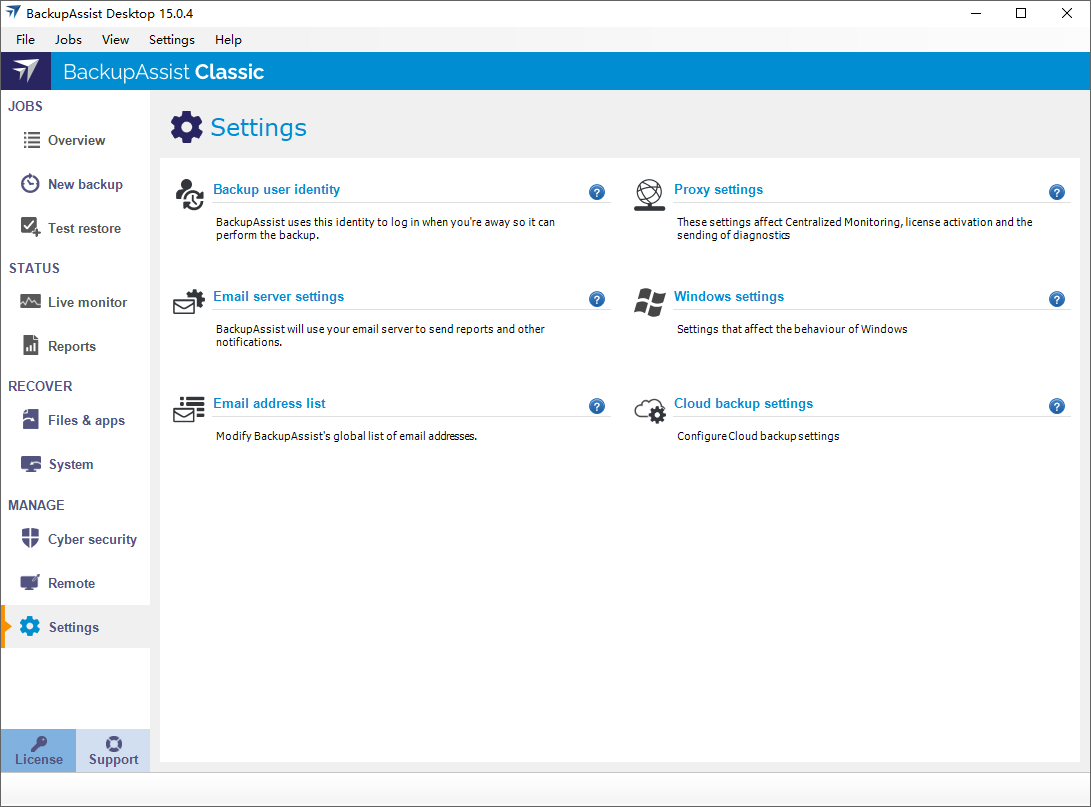Click the 'Configure Cloud backup settings' description

click(758, 436)
